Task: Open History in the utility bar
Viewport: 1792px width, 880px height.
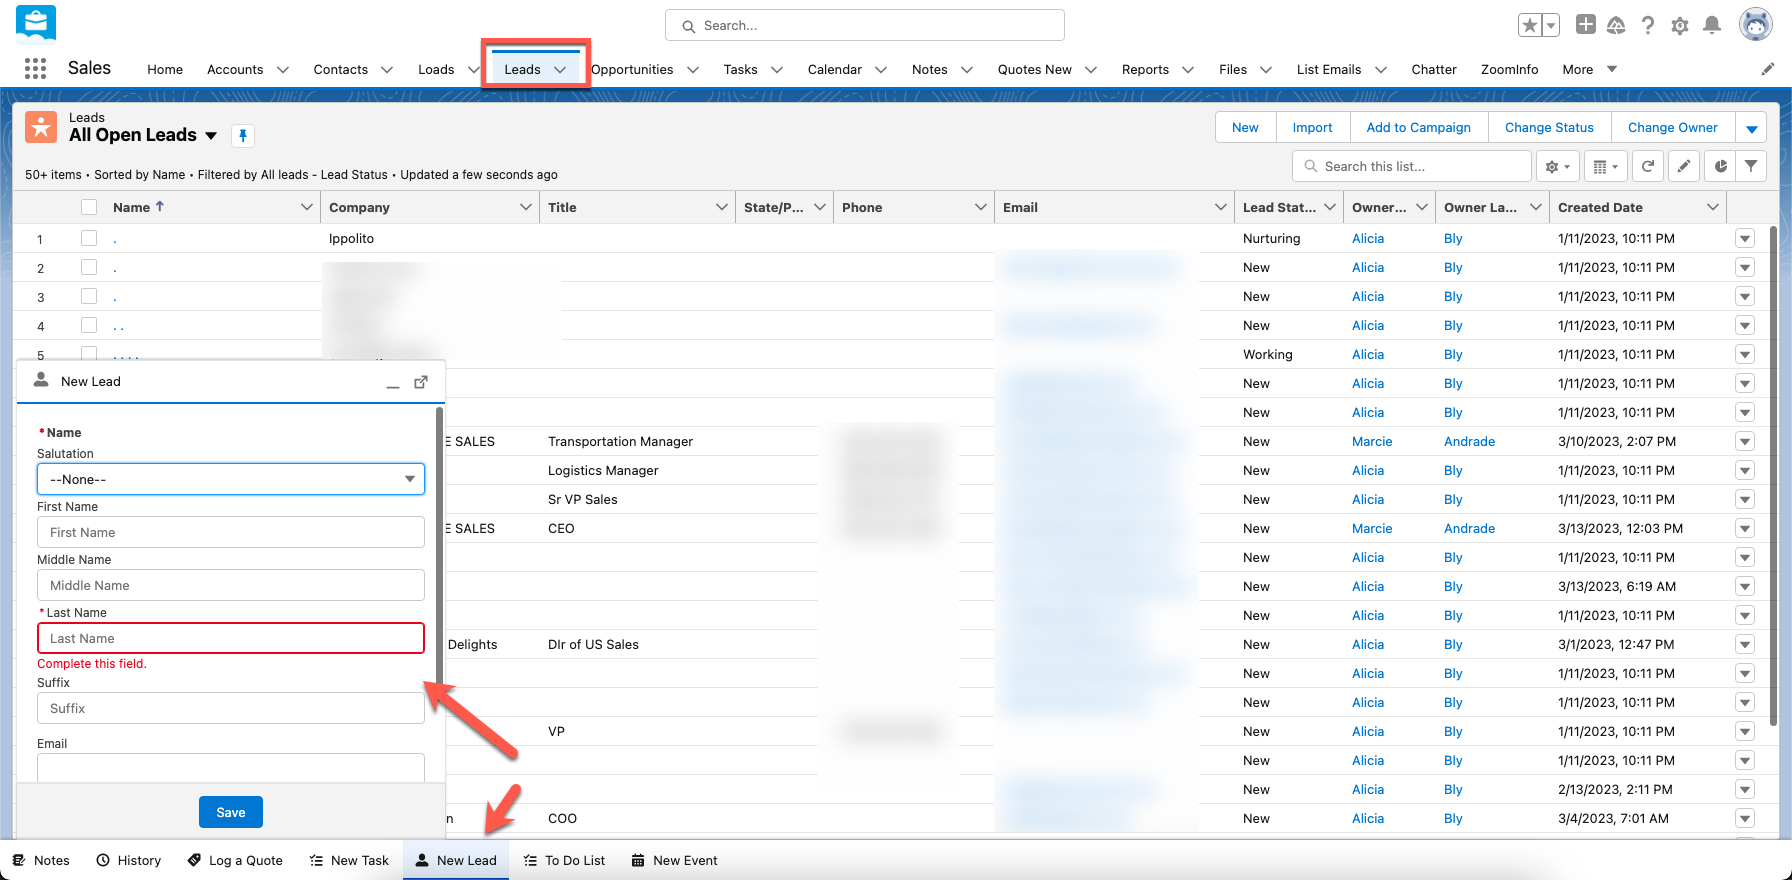Action: 129,860
